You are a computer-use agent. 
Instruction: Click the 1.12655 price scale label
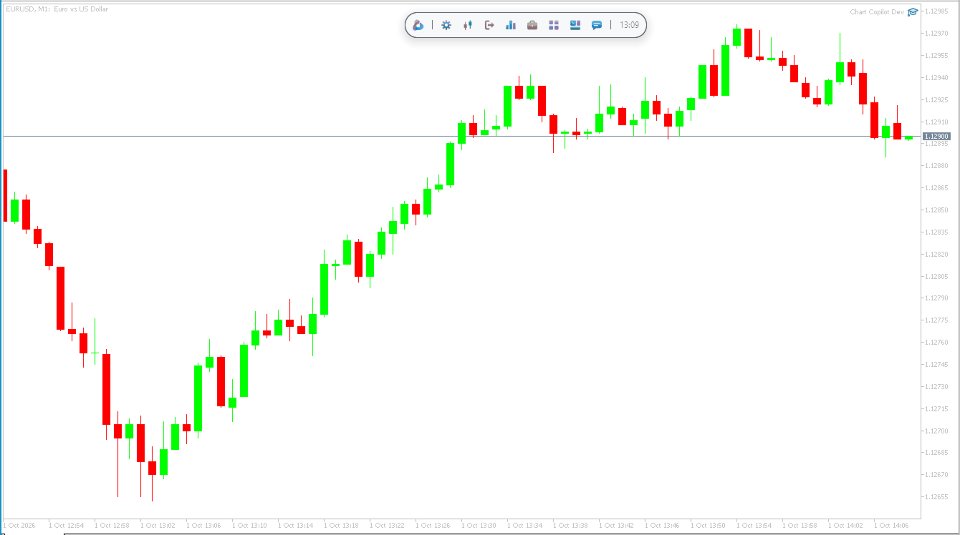[936, 496]
